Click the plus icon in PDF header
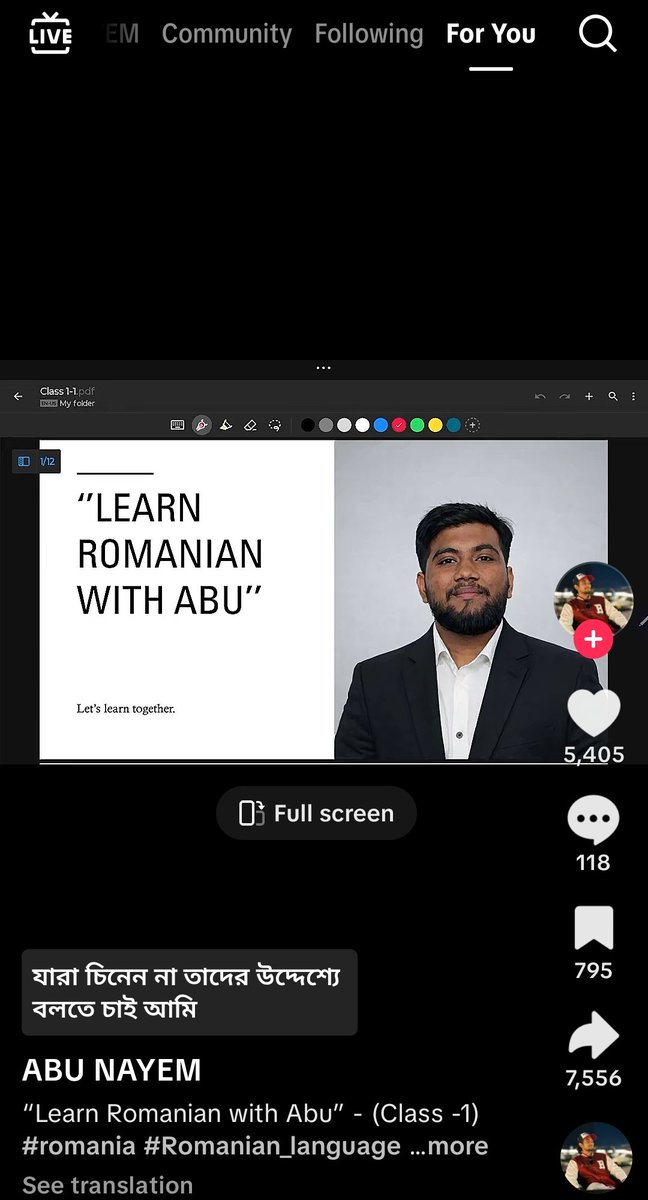Image resolution: width=648 pixels, height=1200 pixels. 589,396
